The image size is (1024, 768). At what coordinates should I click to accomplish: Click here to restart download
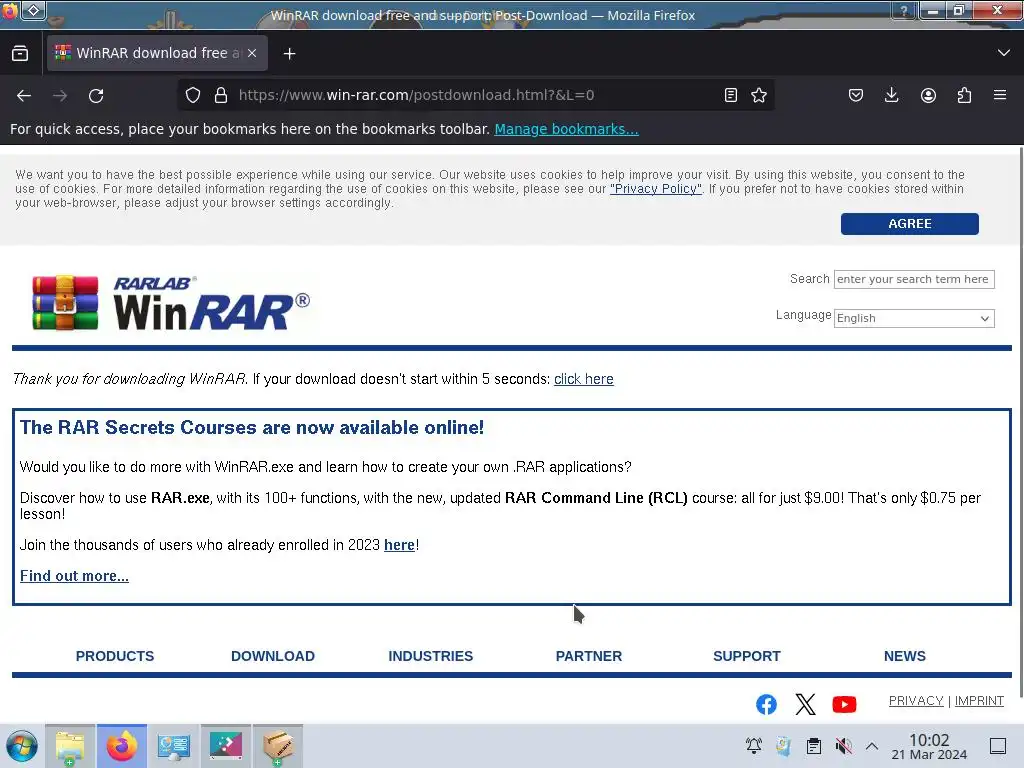583,379
